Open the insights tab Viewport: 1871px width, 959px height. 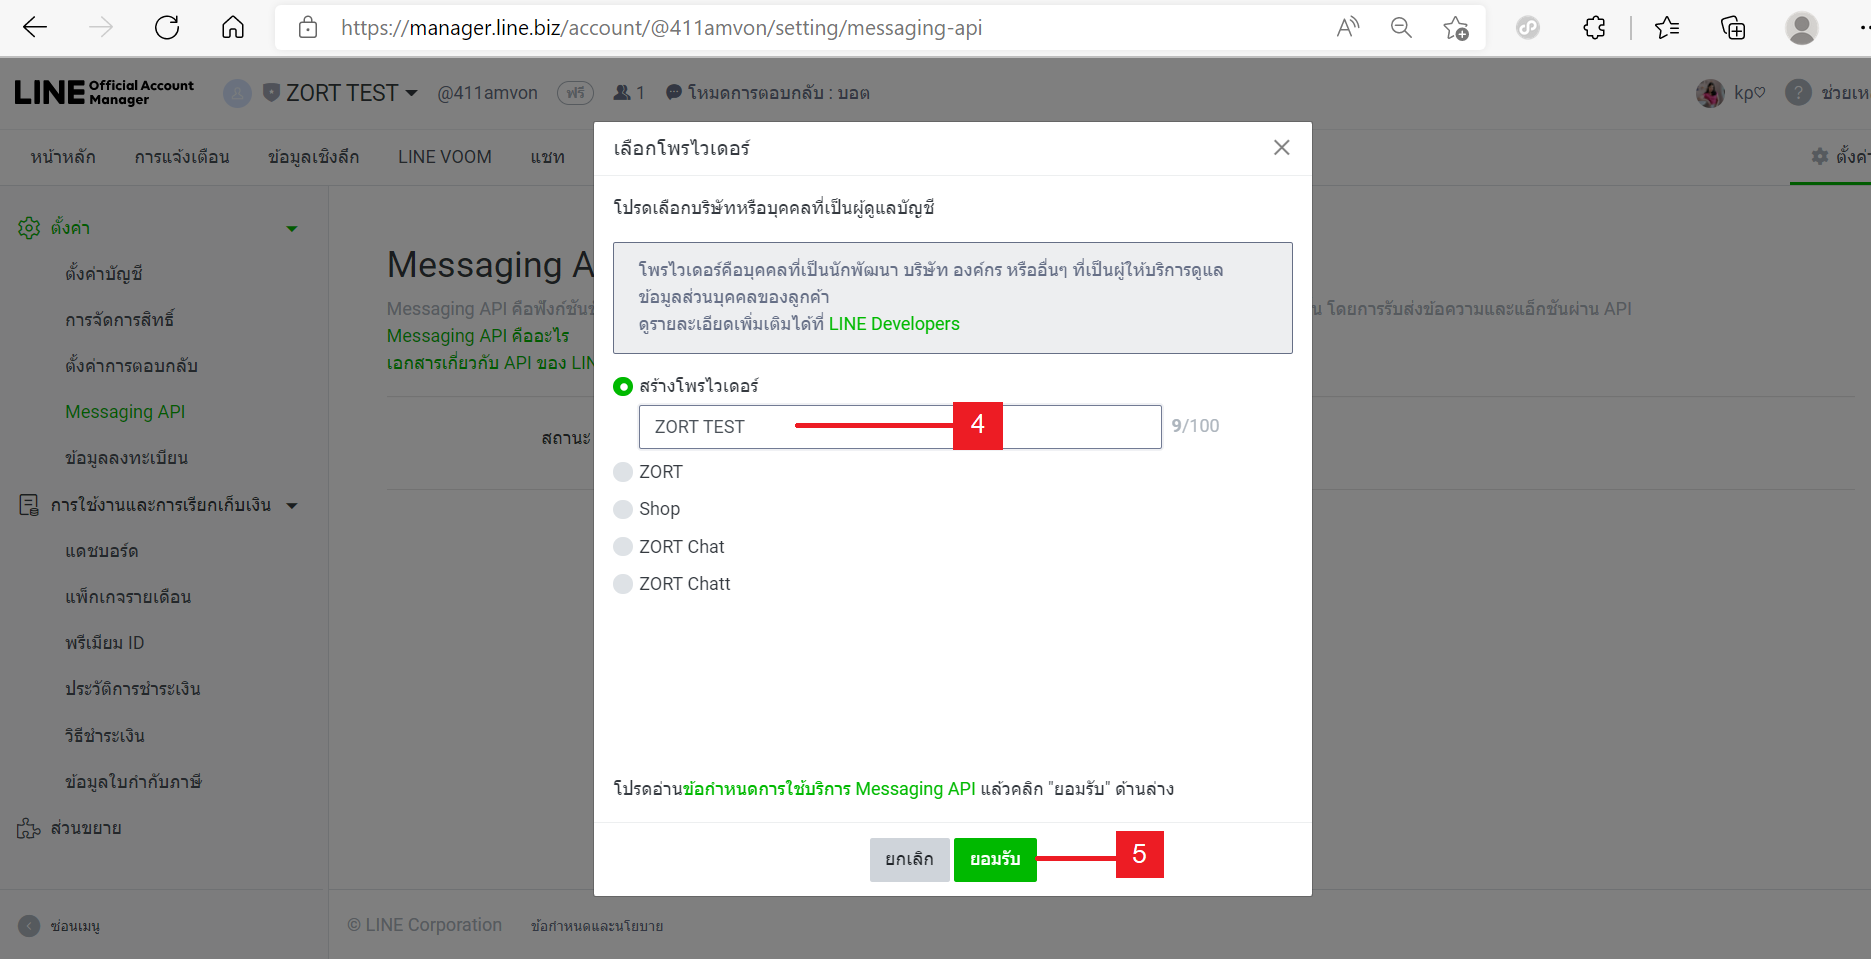(x=314, y=157)
